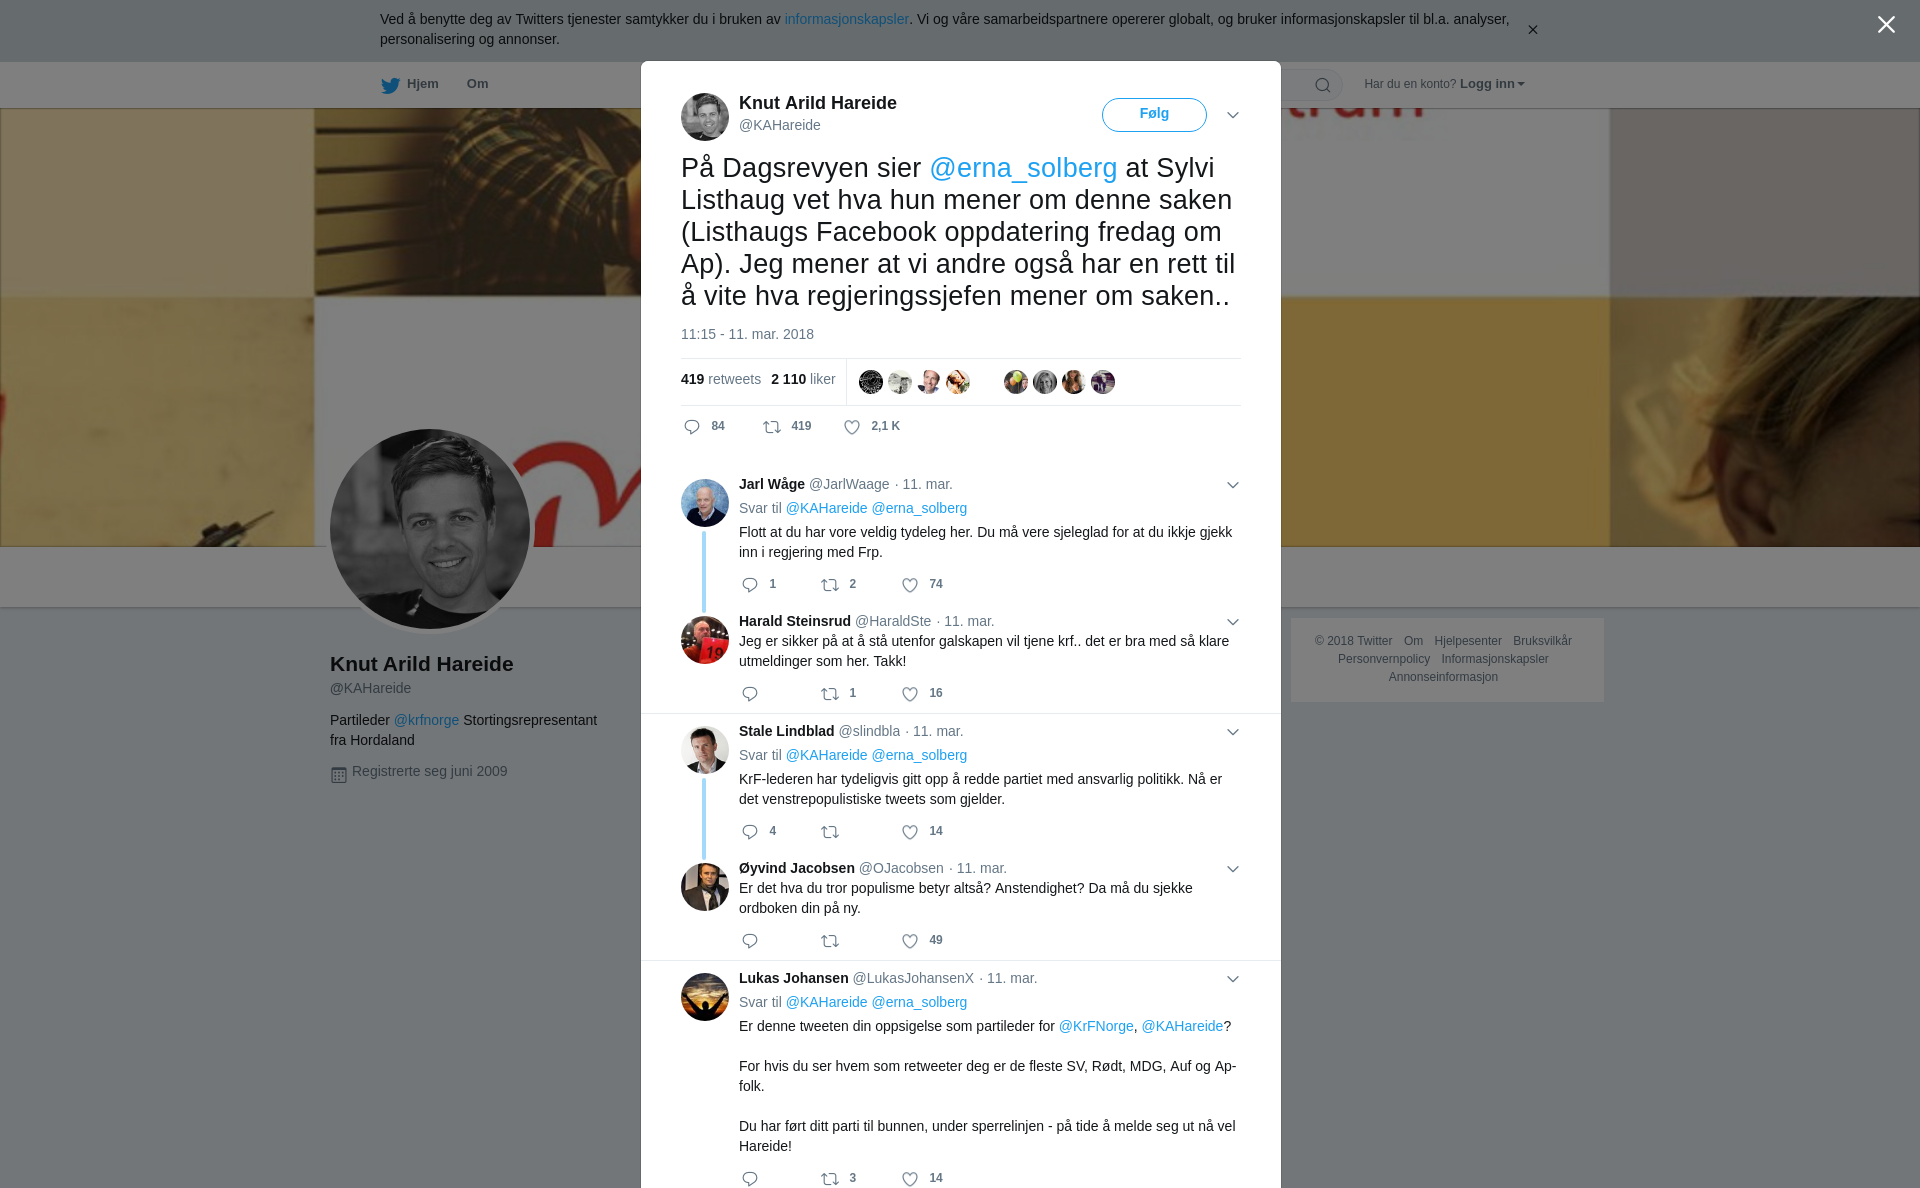Click the Twitter bird Hjem icon
Image resolution: width=1920 pixels, height=1188 pixels.
coord(390,85)
